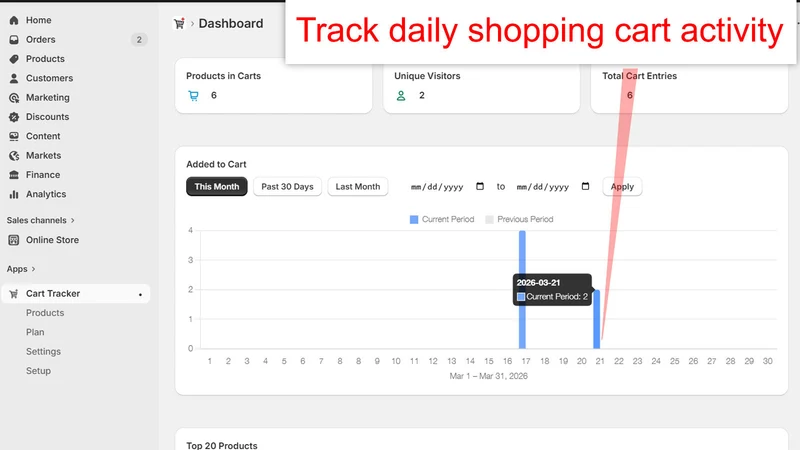Click the Discounts badge icon
The height and width of the screenshot is (450, 800).
point(14,117)
